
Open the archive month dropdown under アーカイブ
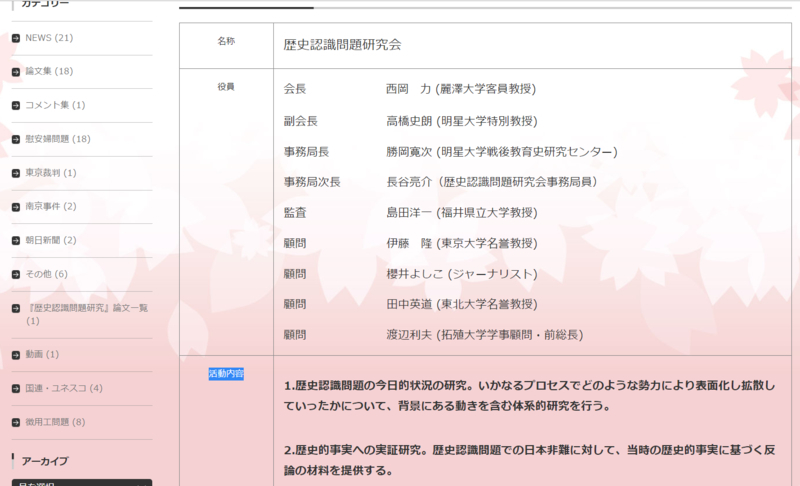coord(82,482)
